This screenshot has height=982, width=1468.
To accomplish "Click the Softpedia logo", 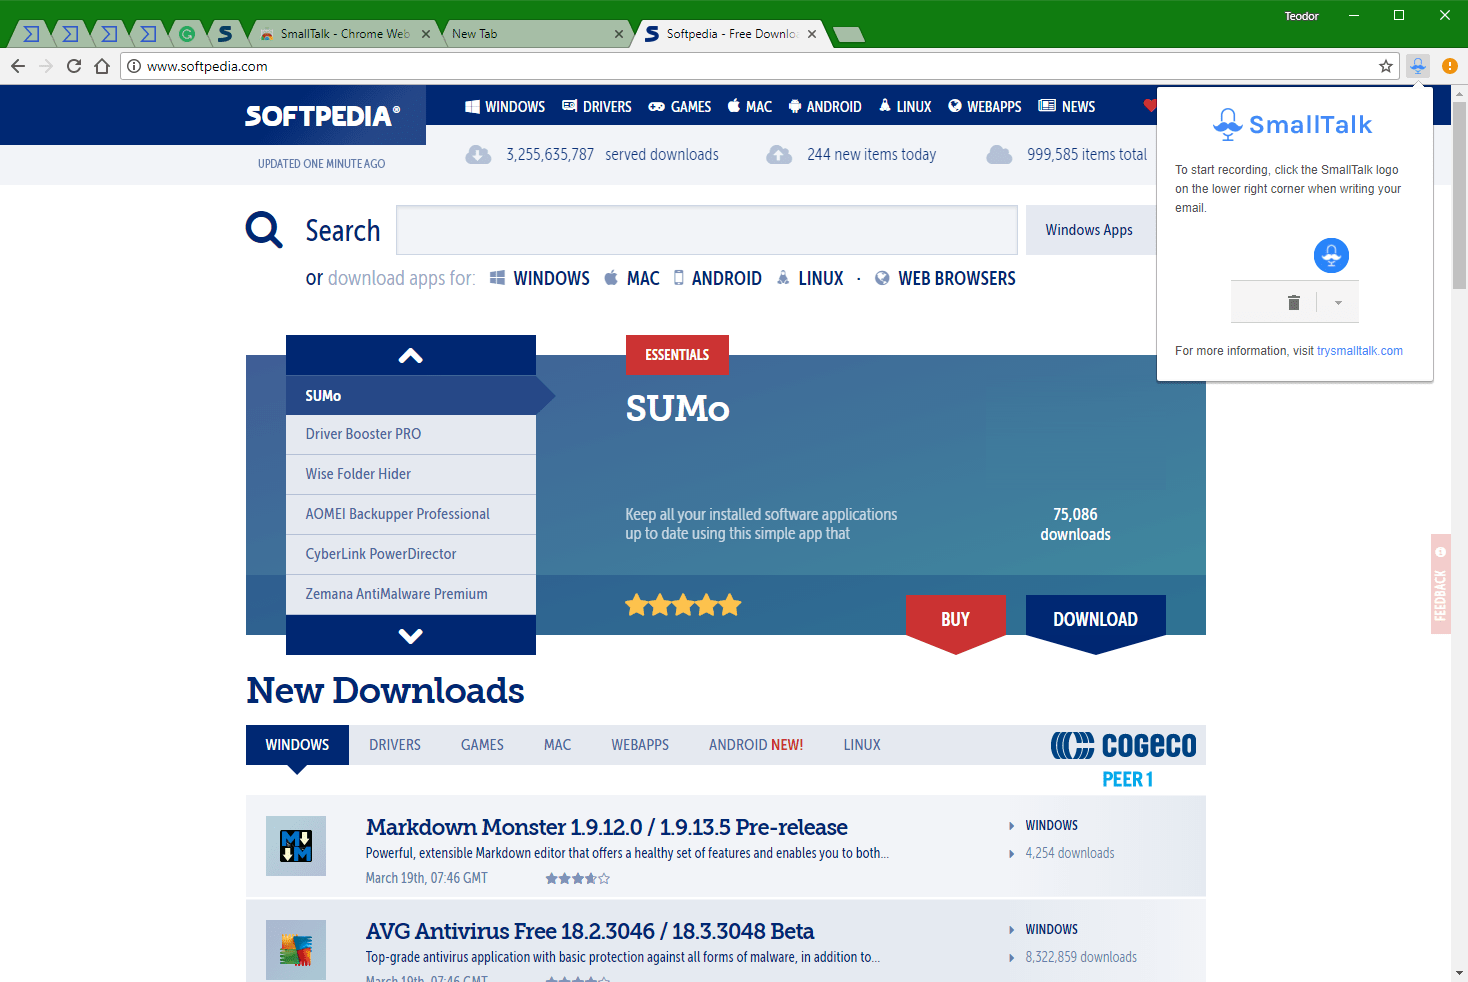I will point(322,116).
